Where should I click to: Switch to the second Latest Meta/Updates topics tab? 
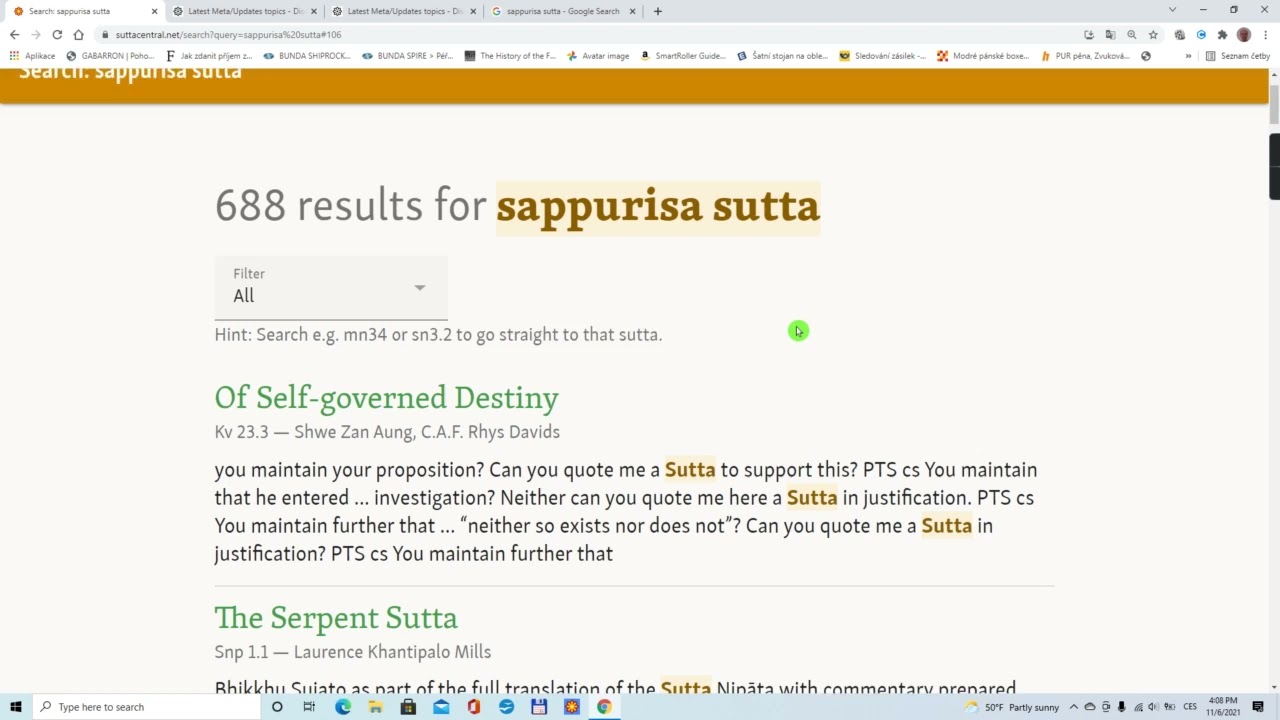[404, 11]
